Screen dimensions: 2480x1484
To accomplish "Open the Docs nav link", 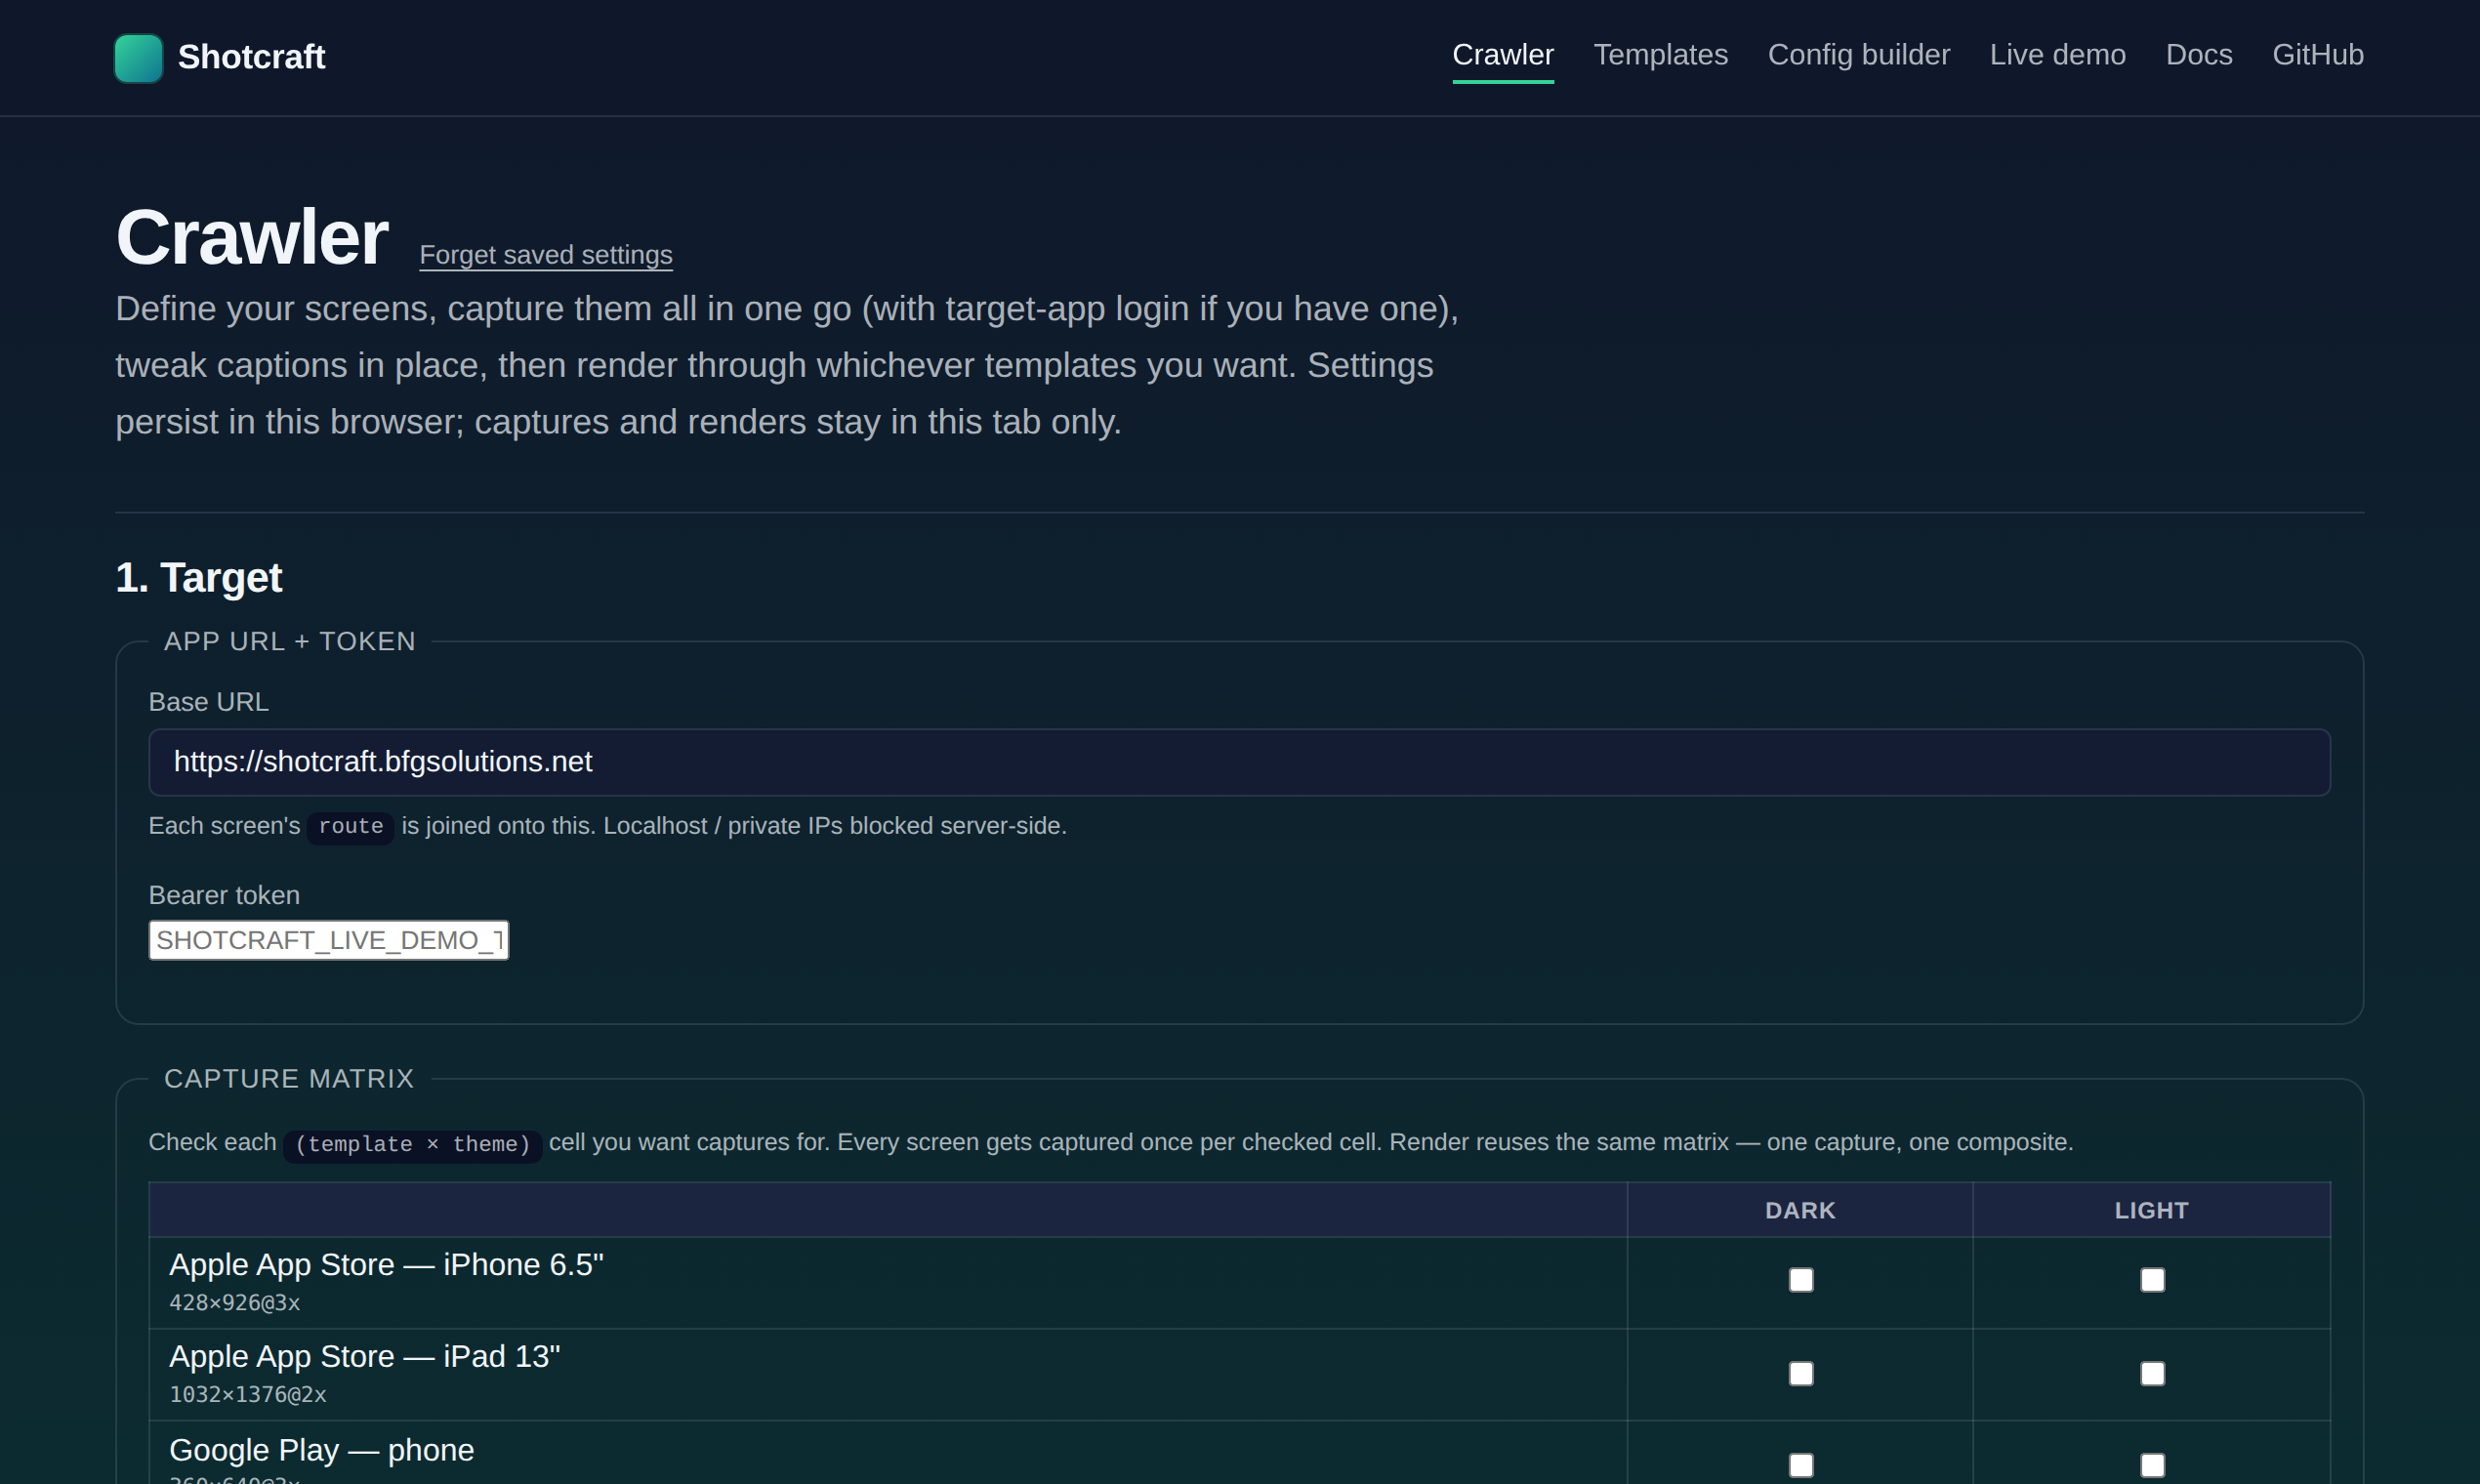I will (x=2198, y=55).
